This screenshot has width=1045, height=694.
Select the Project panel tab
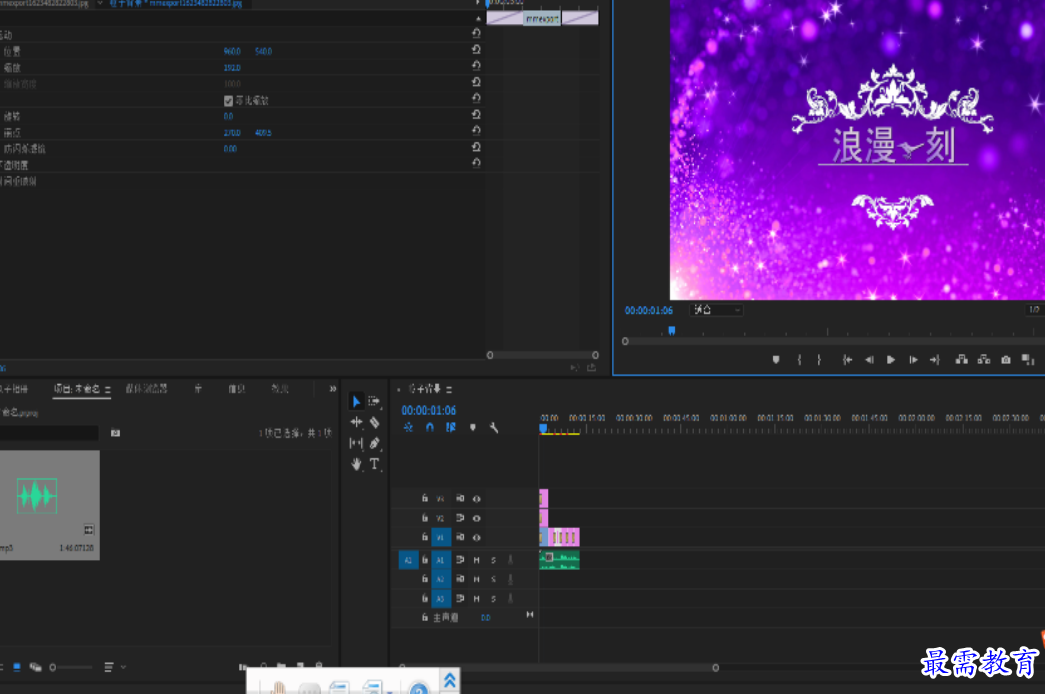click(77, 389)
